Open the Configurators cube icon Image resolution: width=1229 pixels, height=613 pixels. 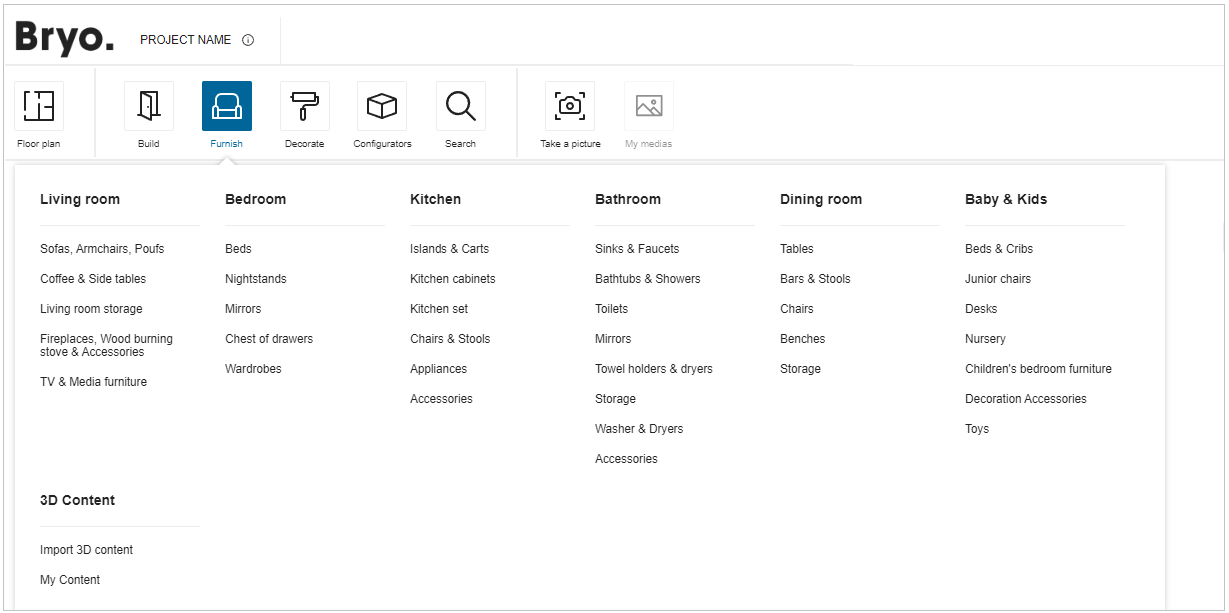pos(382,106)
